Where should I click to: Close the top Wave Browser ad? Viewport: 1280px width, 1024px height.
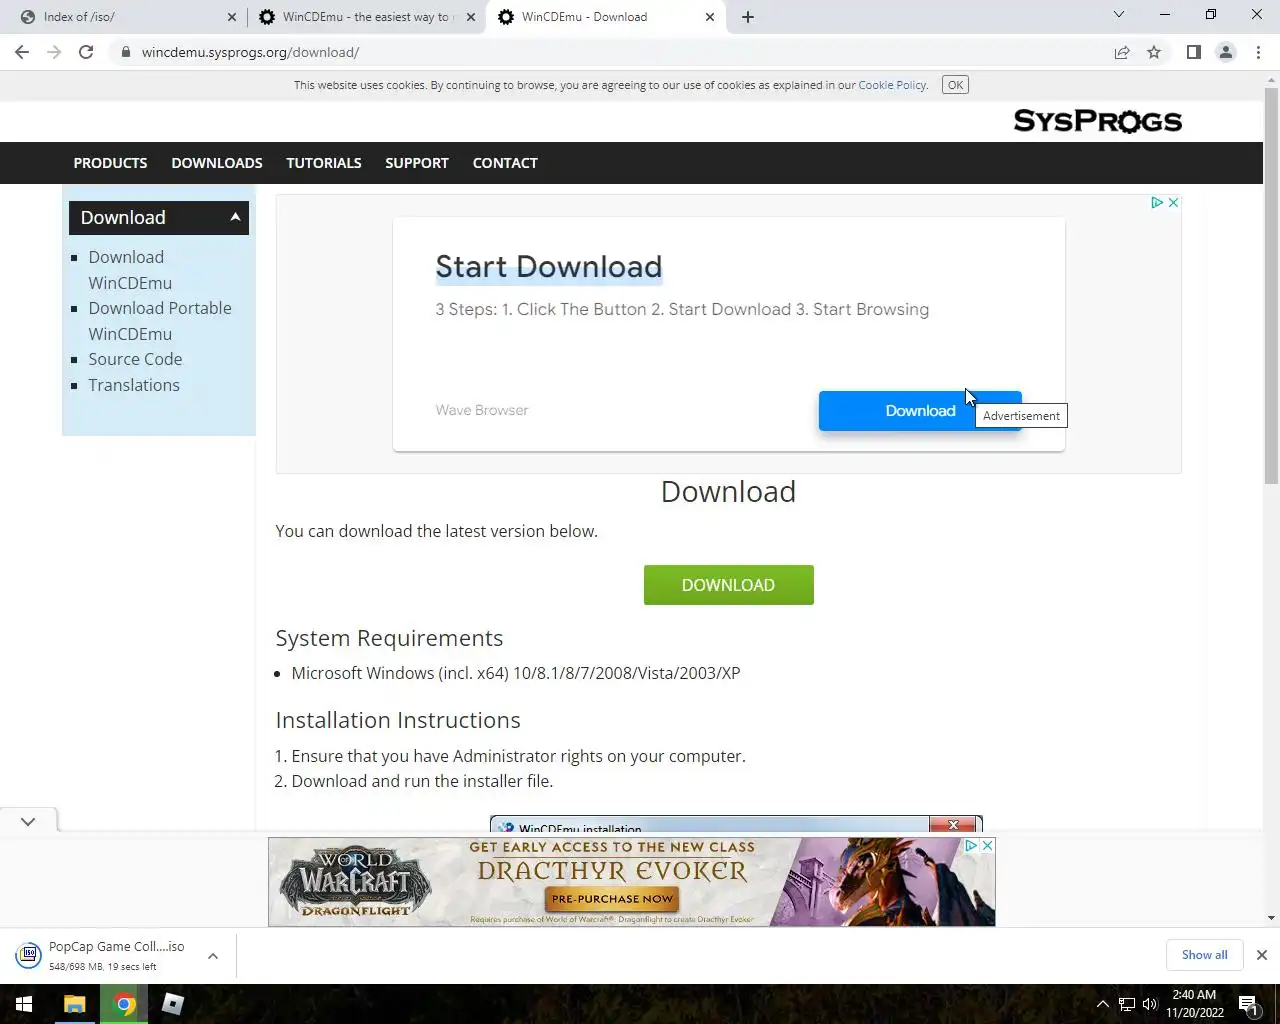[1173, 202]
